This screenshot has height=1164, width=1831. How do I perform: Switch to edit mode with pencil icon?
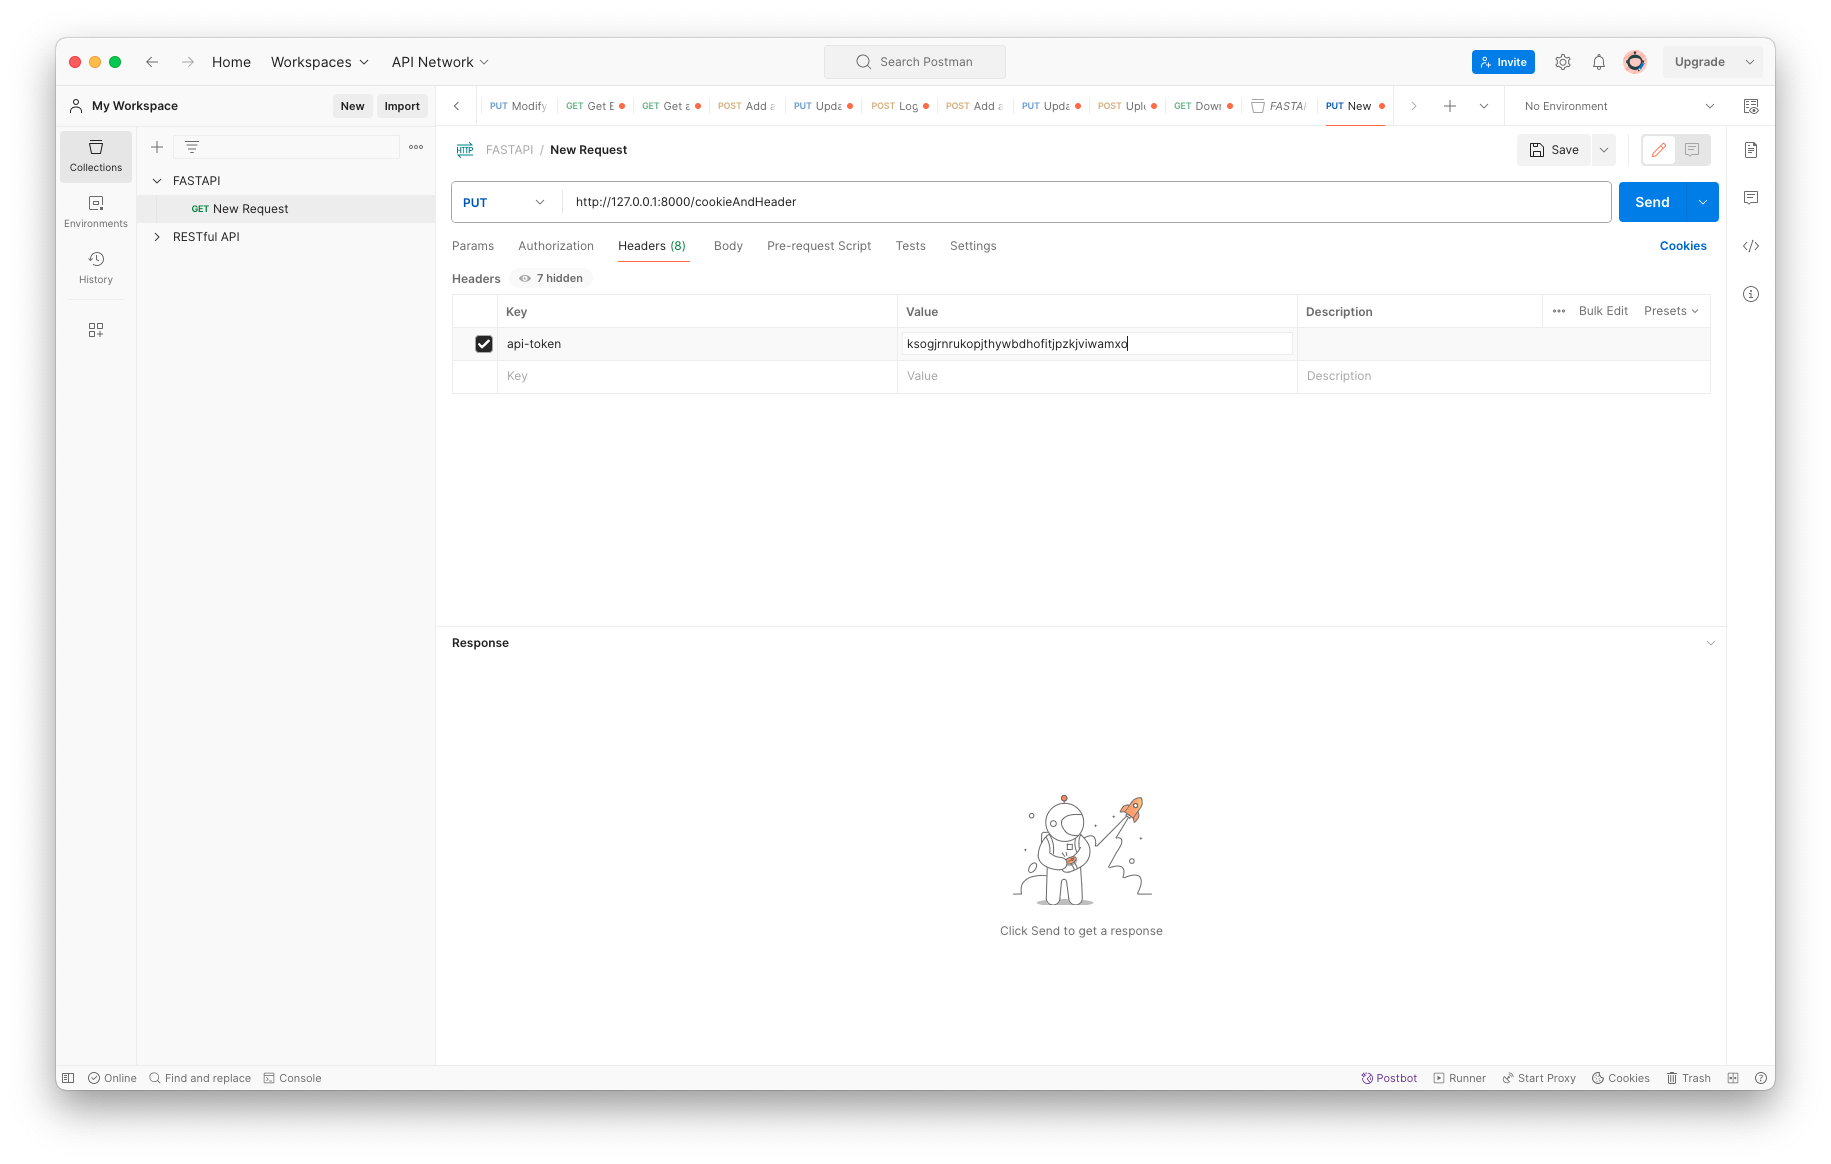point(1659,150)
